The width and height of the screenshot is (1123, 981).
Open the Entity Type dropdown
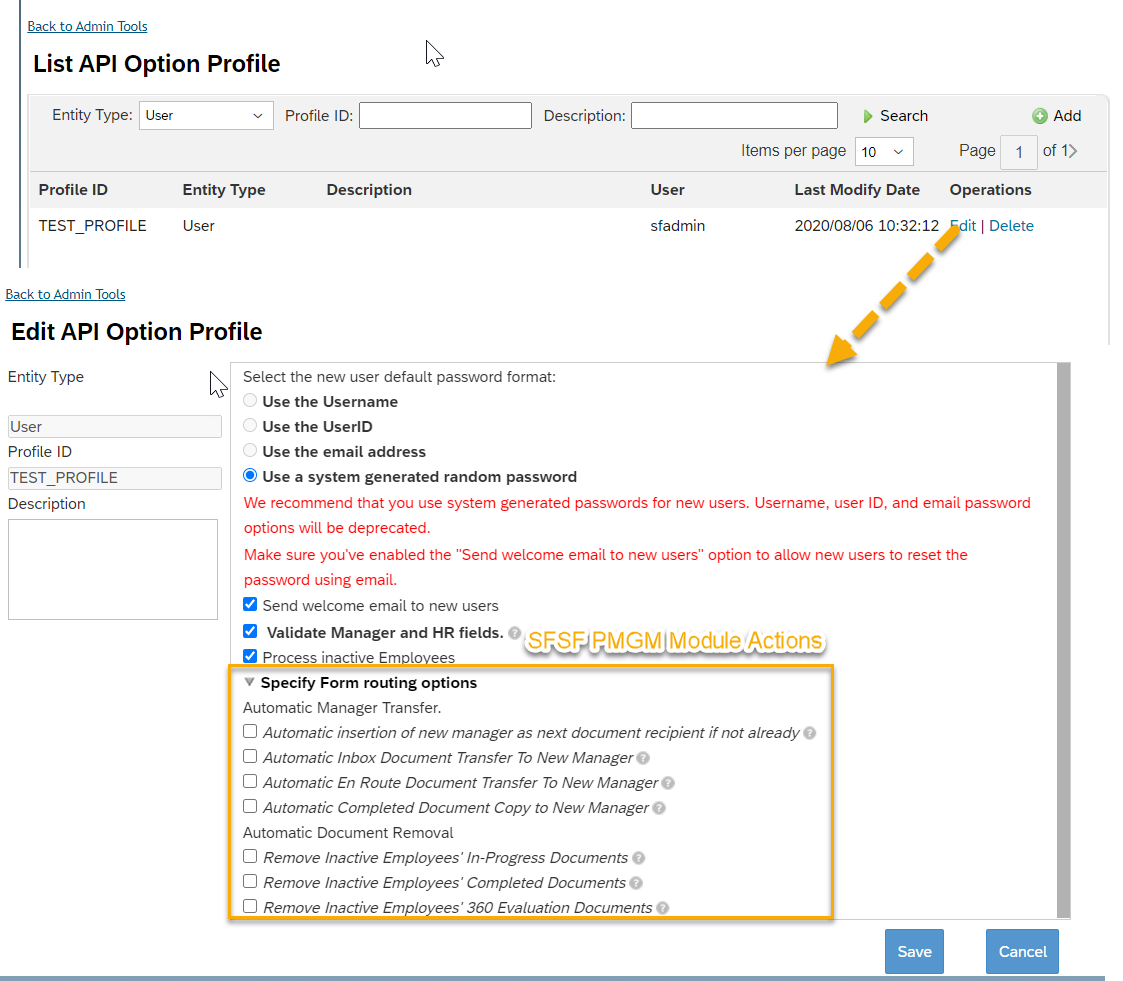point(205,116)
